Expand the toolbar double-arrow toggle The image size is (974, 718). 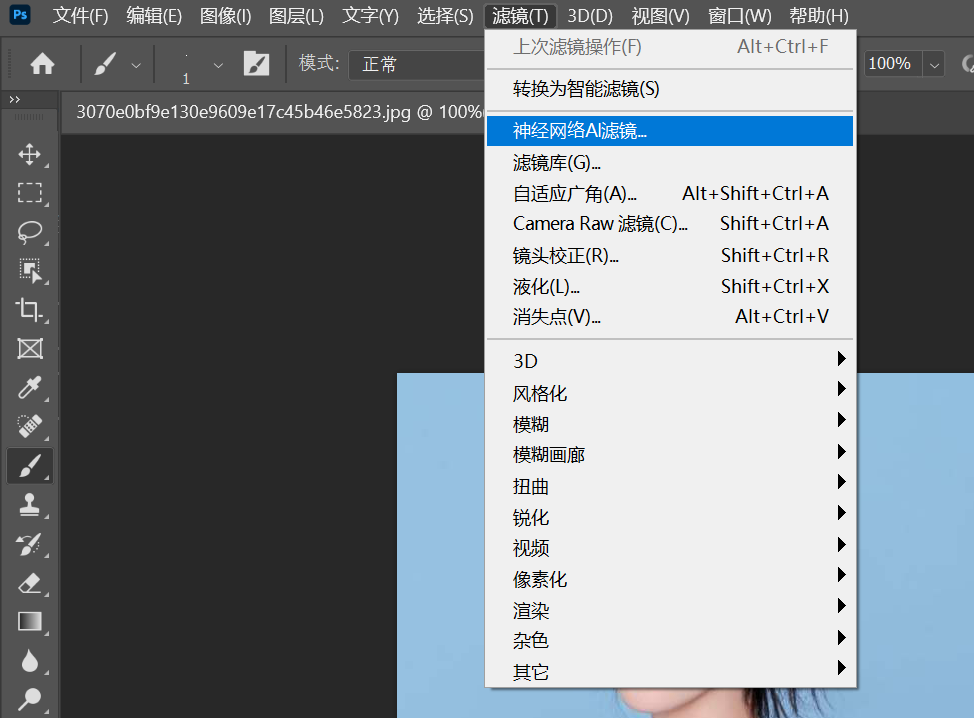[x=14, y=99]
